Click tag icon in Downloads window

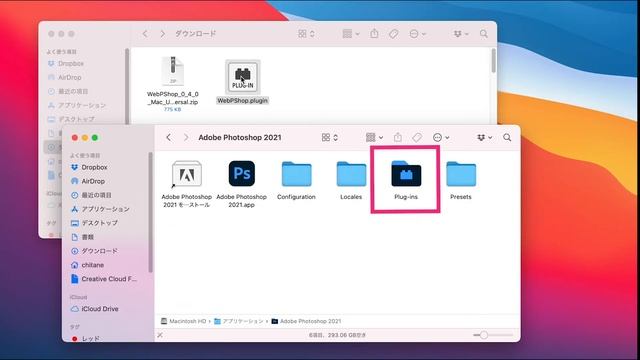(393, 34)
